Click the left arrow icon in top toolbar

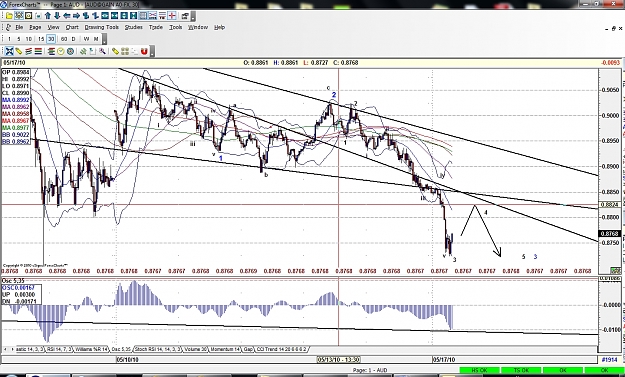coord(67,16)
